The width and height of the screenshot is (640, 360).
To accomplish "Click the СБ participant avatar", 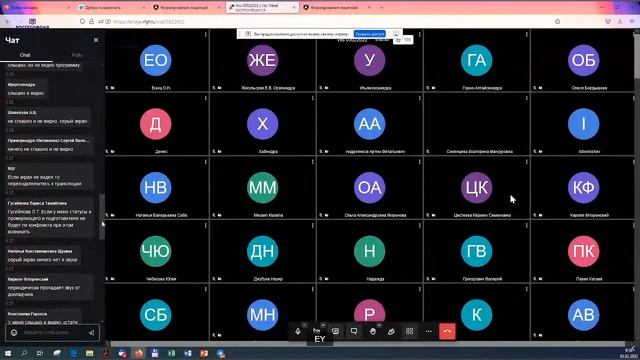I will pyautogui.click(x=156, y=315).
